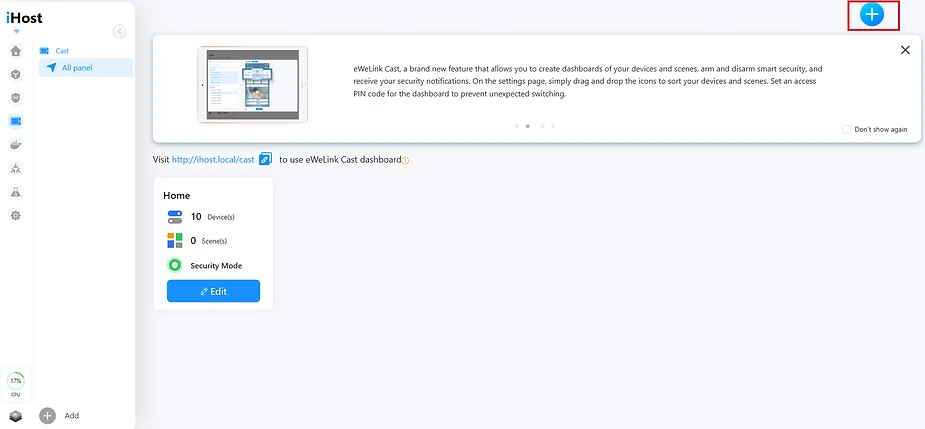Select the Cast icon in the left rail

[x=15, y=121]
